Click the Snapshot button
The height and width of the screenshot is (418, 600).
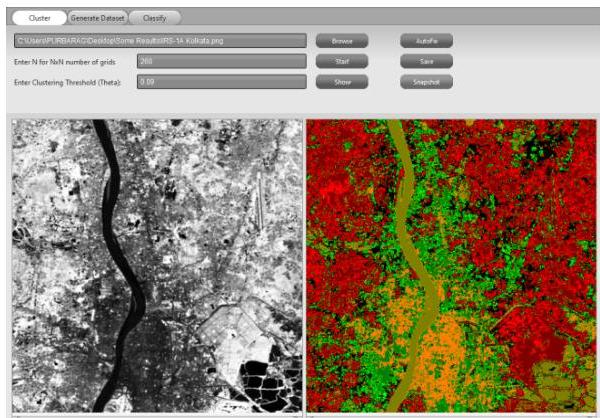click(427, 82)
